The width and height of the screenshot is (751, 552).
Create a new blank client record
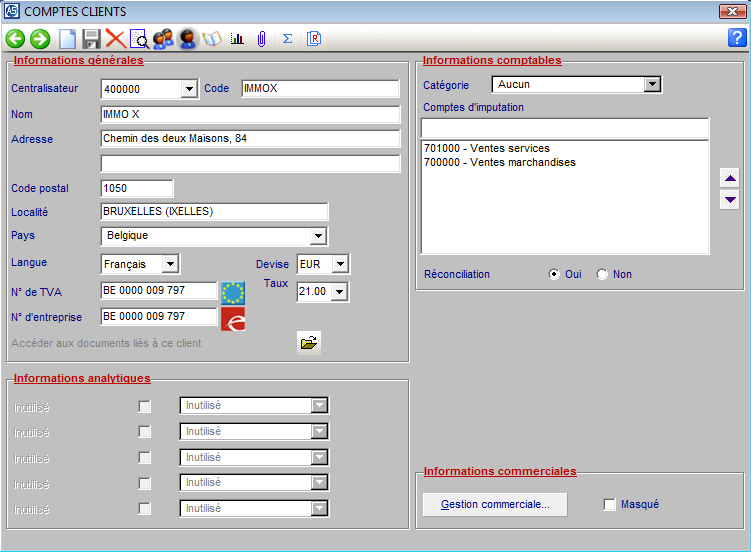point(67,39)
